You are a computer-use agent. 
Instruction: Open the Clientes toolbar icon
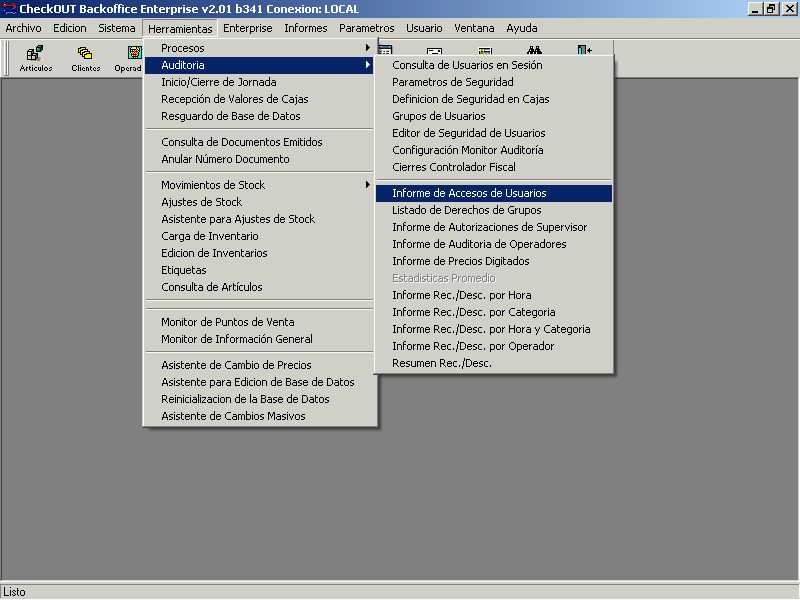85,58
